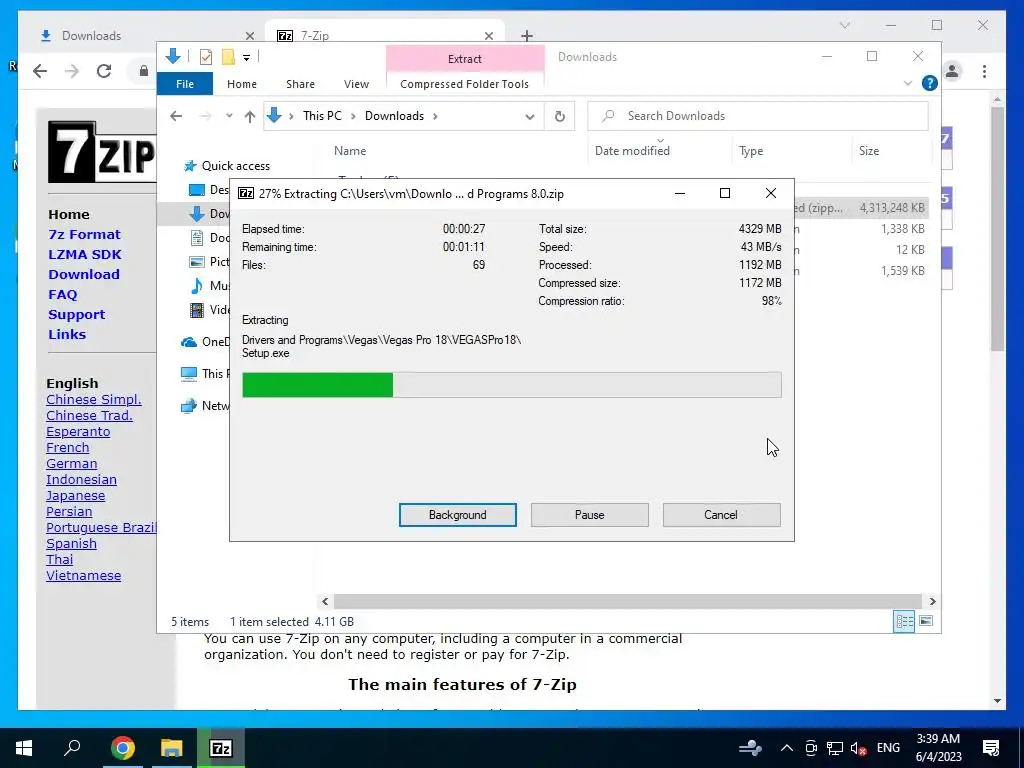This screenshot has height=768, width=1024.
Task: Click Downloads in address breadcrumb
Action: [394, 116]
